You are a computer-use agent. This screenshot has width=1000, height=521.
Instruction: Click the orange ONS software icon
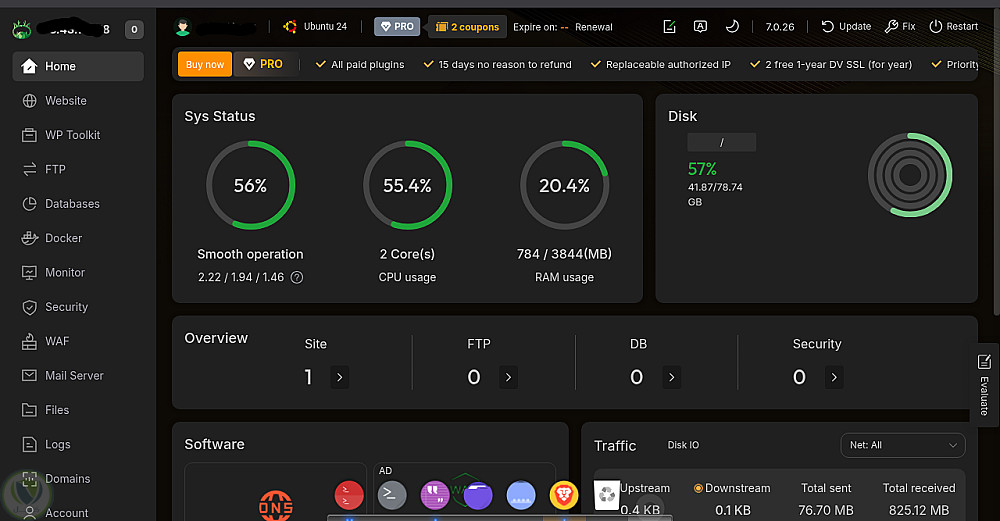click(x=276, y=505)
